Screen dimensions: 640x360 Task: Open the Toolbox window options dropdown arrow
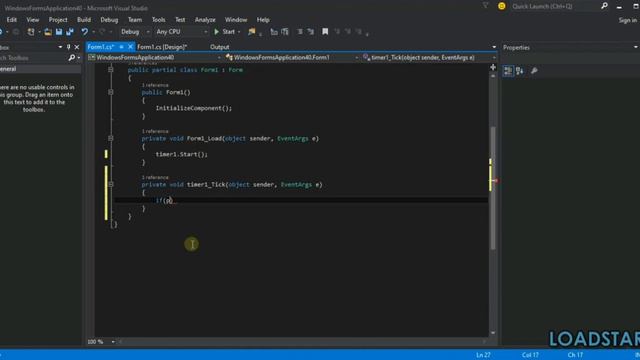click(x=60, y=47)
